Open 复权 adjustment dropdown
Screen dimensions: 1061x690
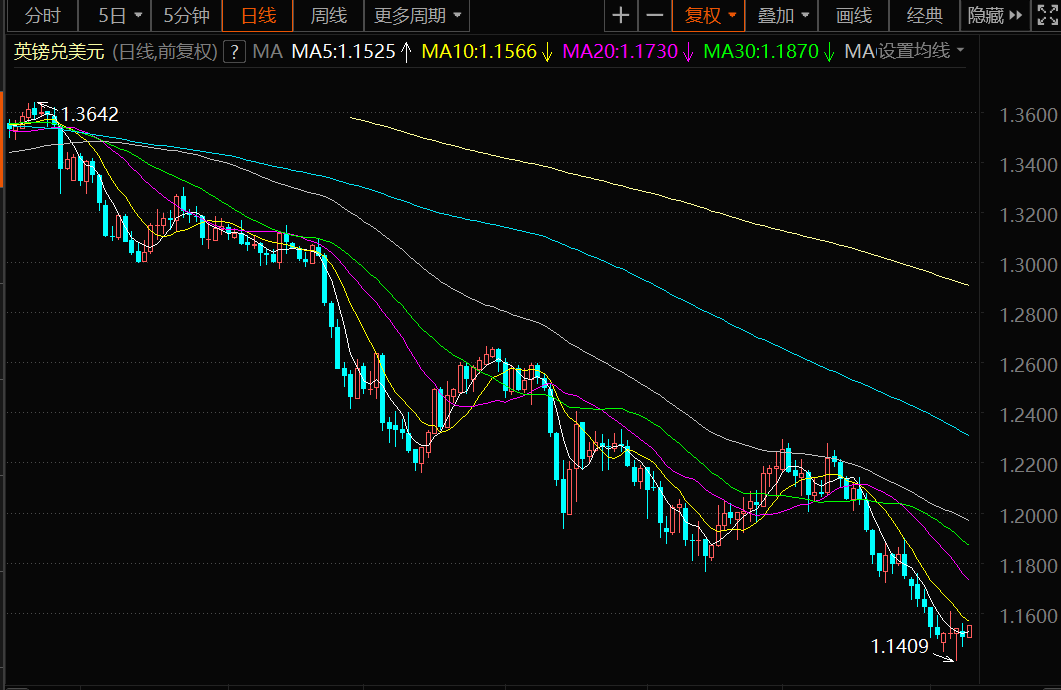click(x=708, y=16)
